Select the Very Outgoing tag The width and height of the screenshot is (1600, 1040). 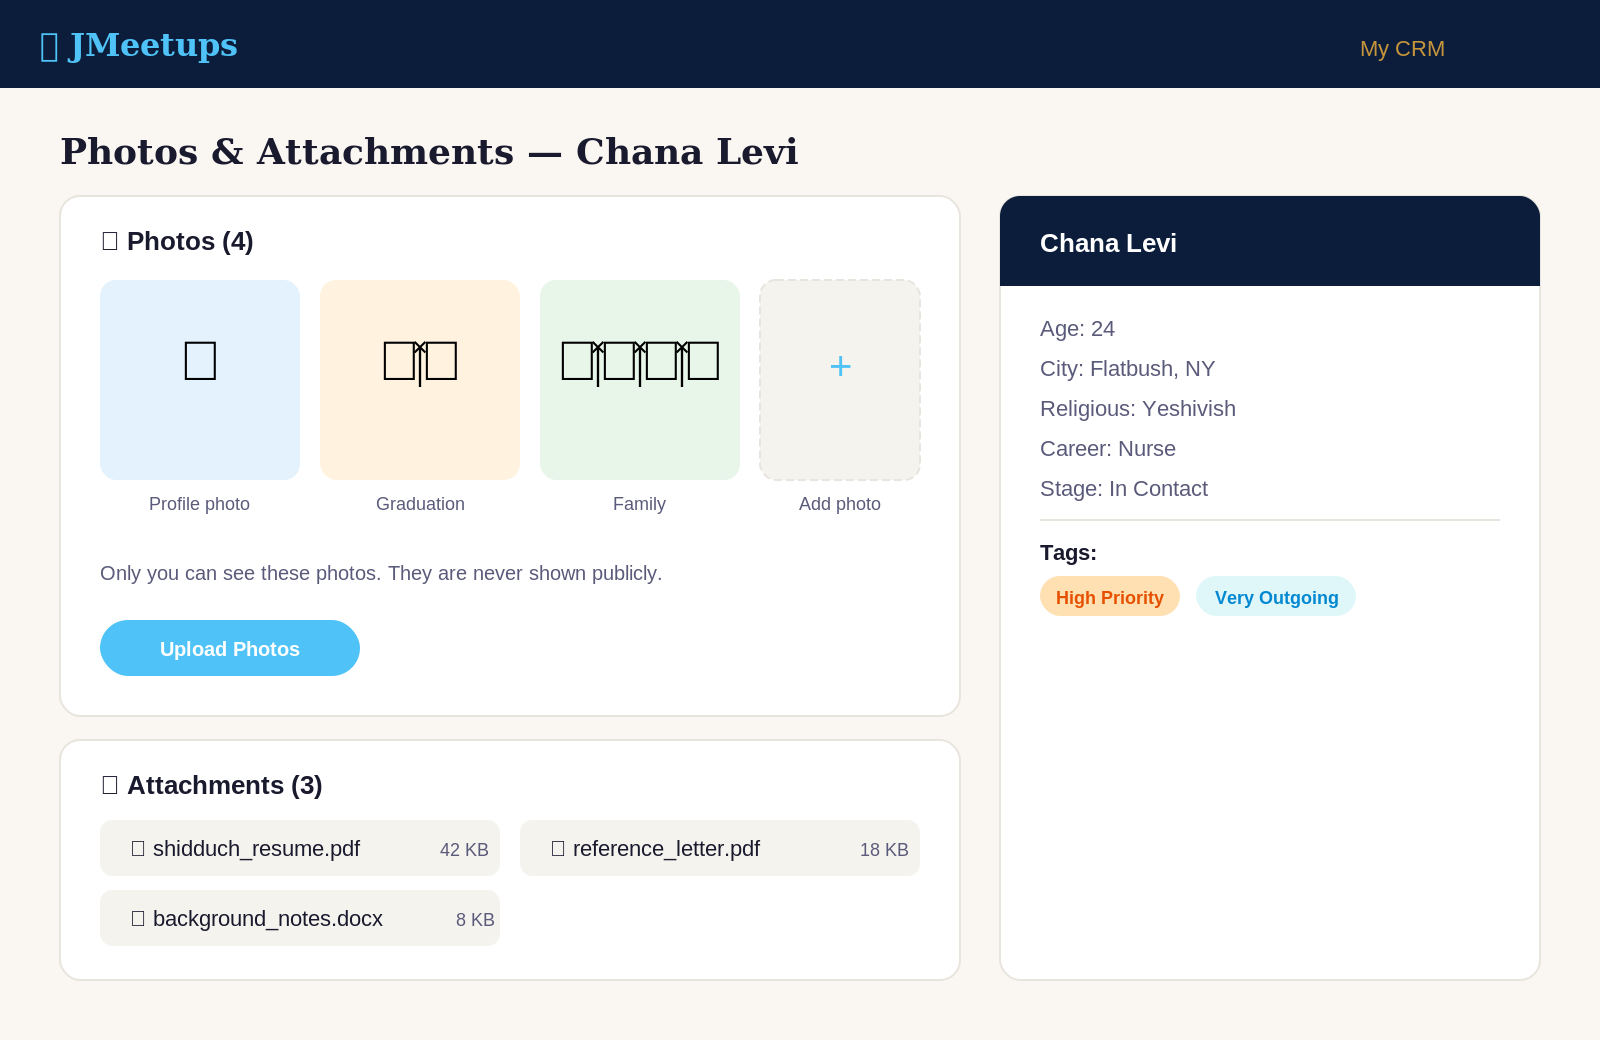pos(1275,596)
